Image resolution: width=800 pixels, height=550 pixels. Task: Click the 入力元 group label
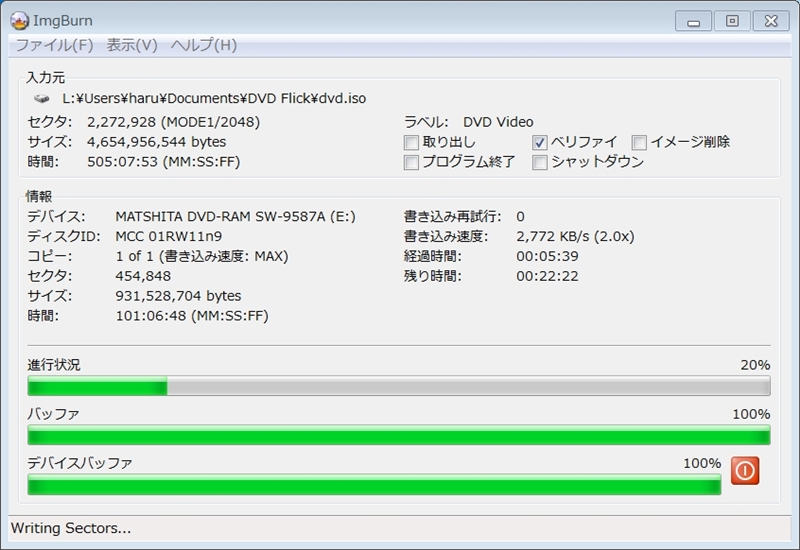45,78
